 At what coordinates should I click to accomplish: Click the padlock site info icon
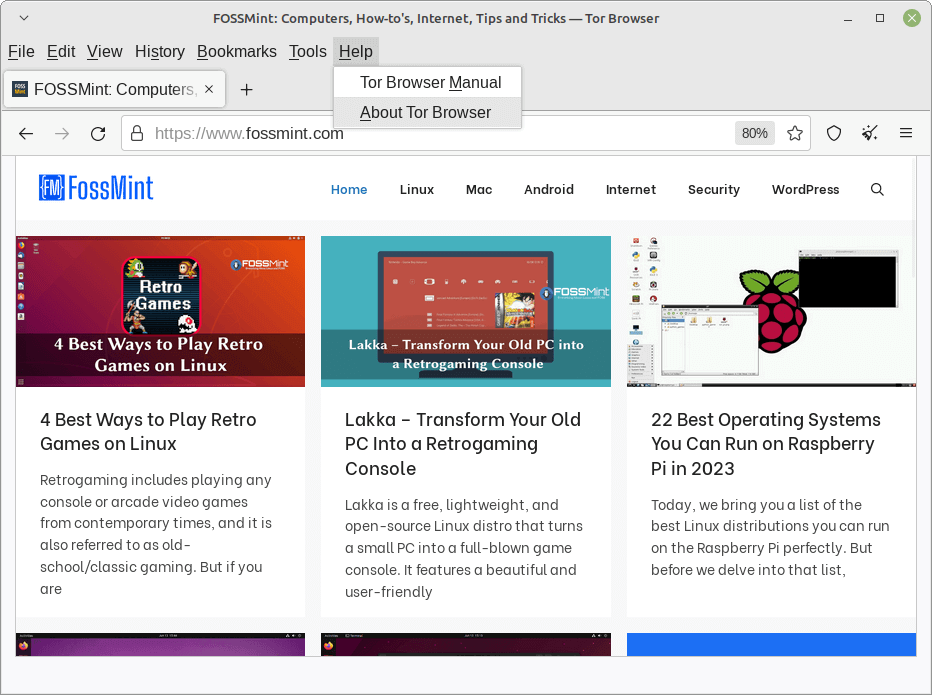click(136, 133)
